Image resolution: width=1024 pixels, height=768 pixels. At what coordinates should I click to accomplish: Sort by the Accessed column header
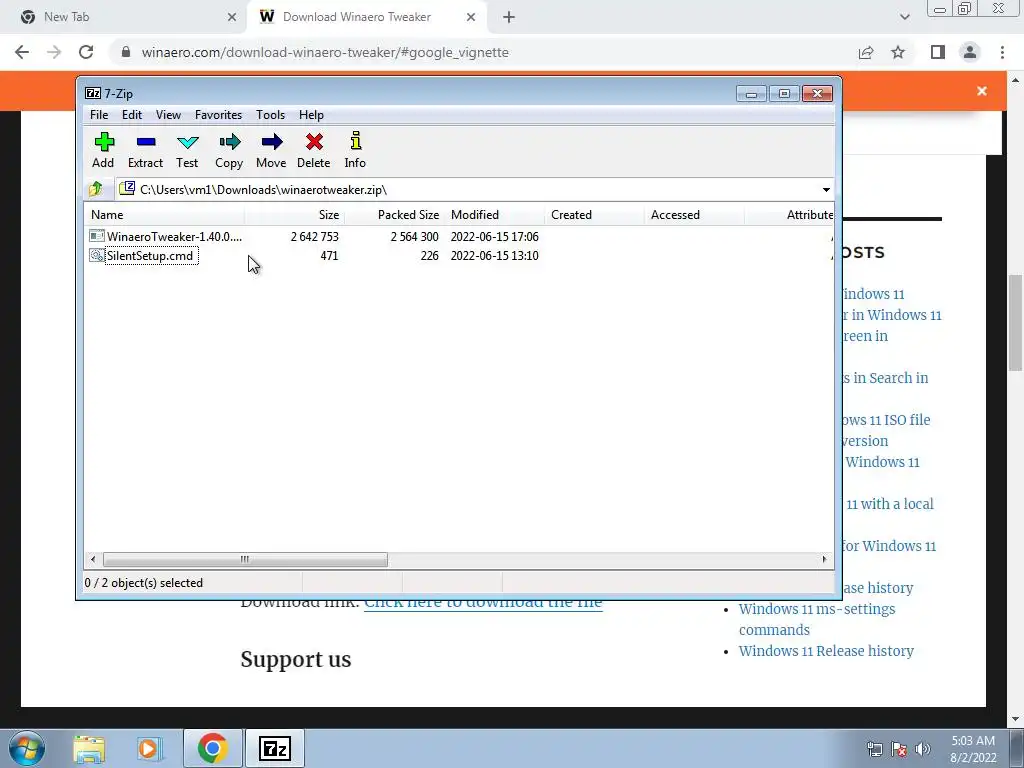(694, 215)
